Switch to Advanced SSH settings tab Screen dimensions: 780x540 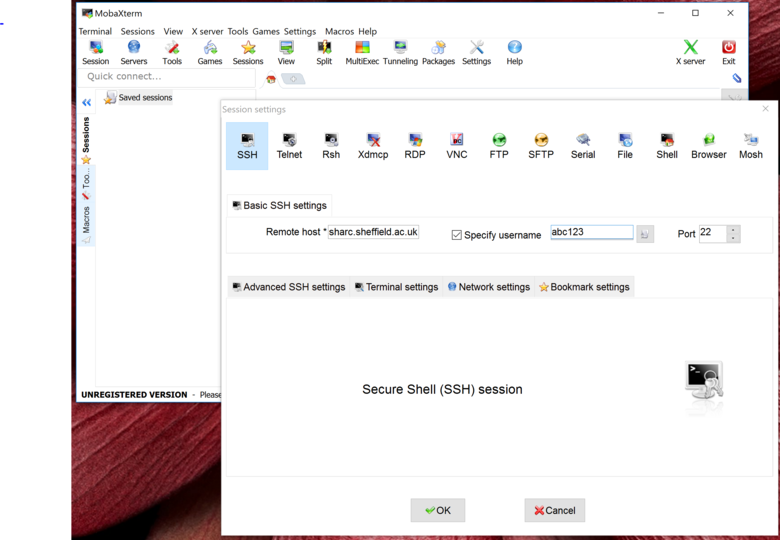pyautogui.click(x=289, y=287)
